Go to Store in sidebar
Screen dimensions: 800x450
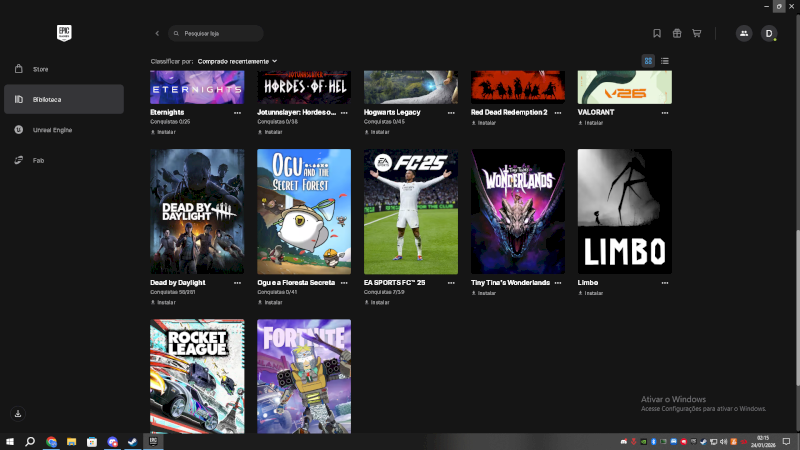pos(40,69)
